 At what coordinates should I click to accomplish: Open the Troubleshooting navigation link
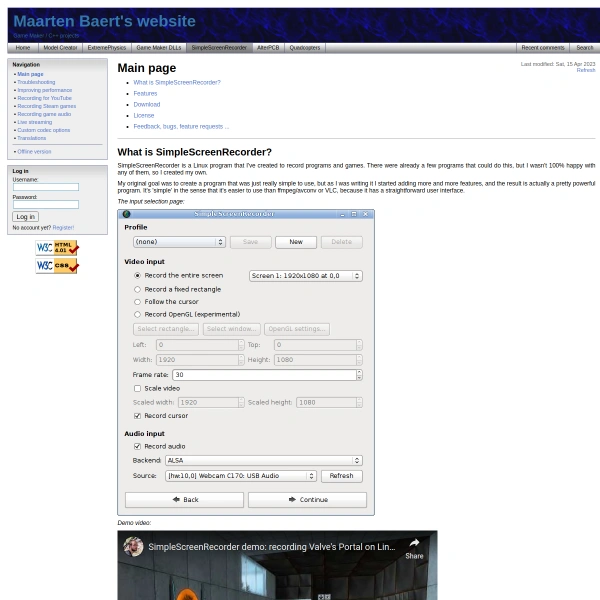[36, 82]
